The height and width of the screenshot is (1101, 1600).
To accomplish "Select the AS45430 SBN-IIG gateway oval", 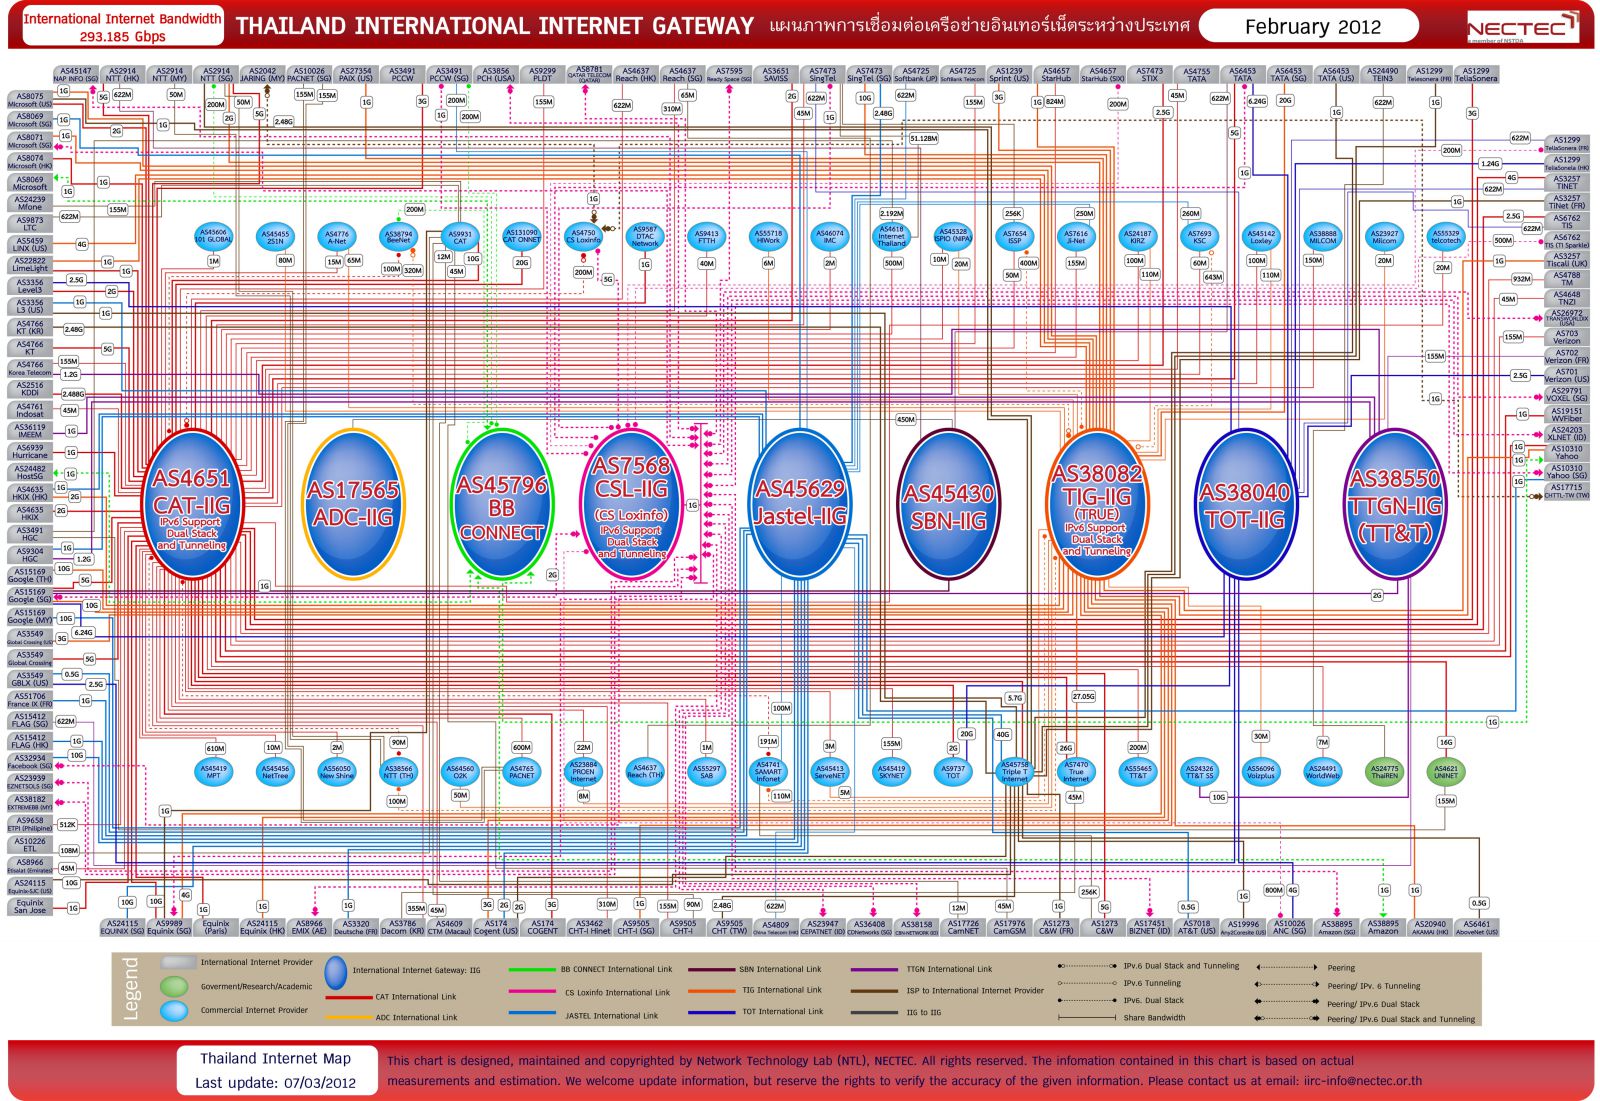I will [x=947, y=505].
